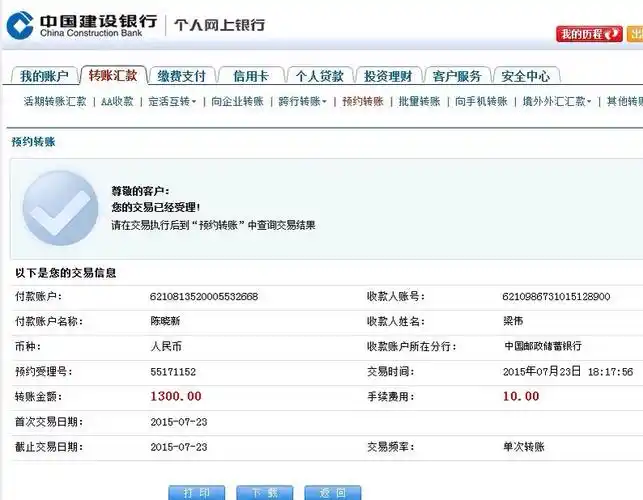Expand the 境外外汇汇款 dropdown menu
This screenshot has width=643, height=500.
click(x=556, y=101)
